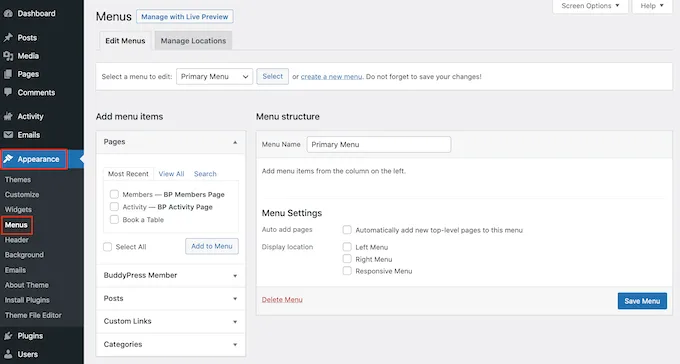The width and height of the screenshot is (680, 364).
Task: Click the Posts pushpin icon
Action: click(8, 38)
